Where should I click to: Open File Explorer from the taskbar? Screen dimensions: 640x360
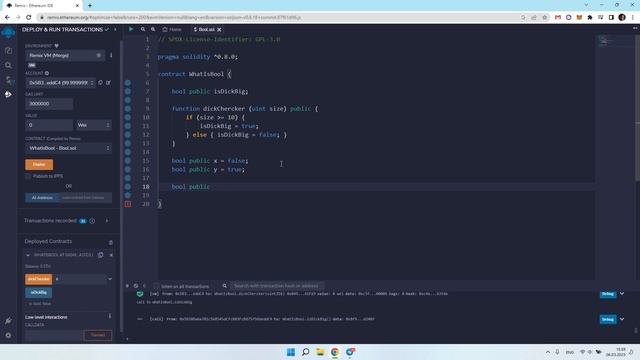point(320,352)
